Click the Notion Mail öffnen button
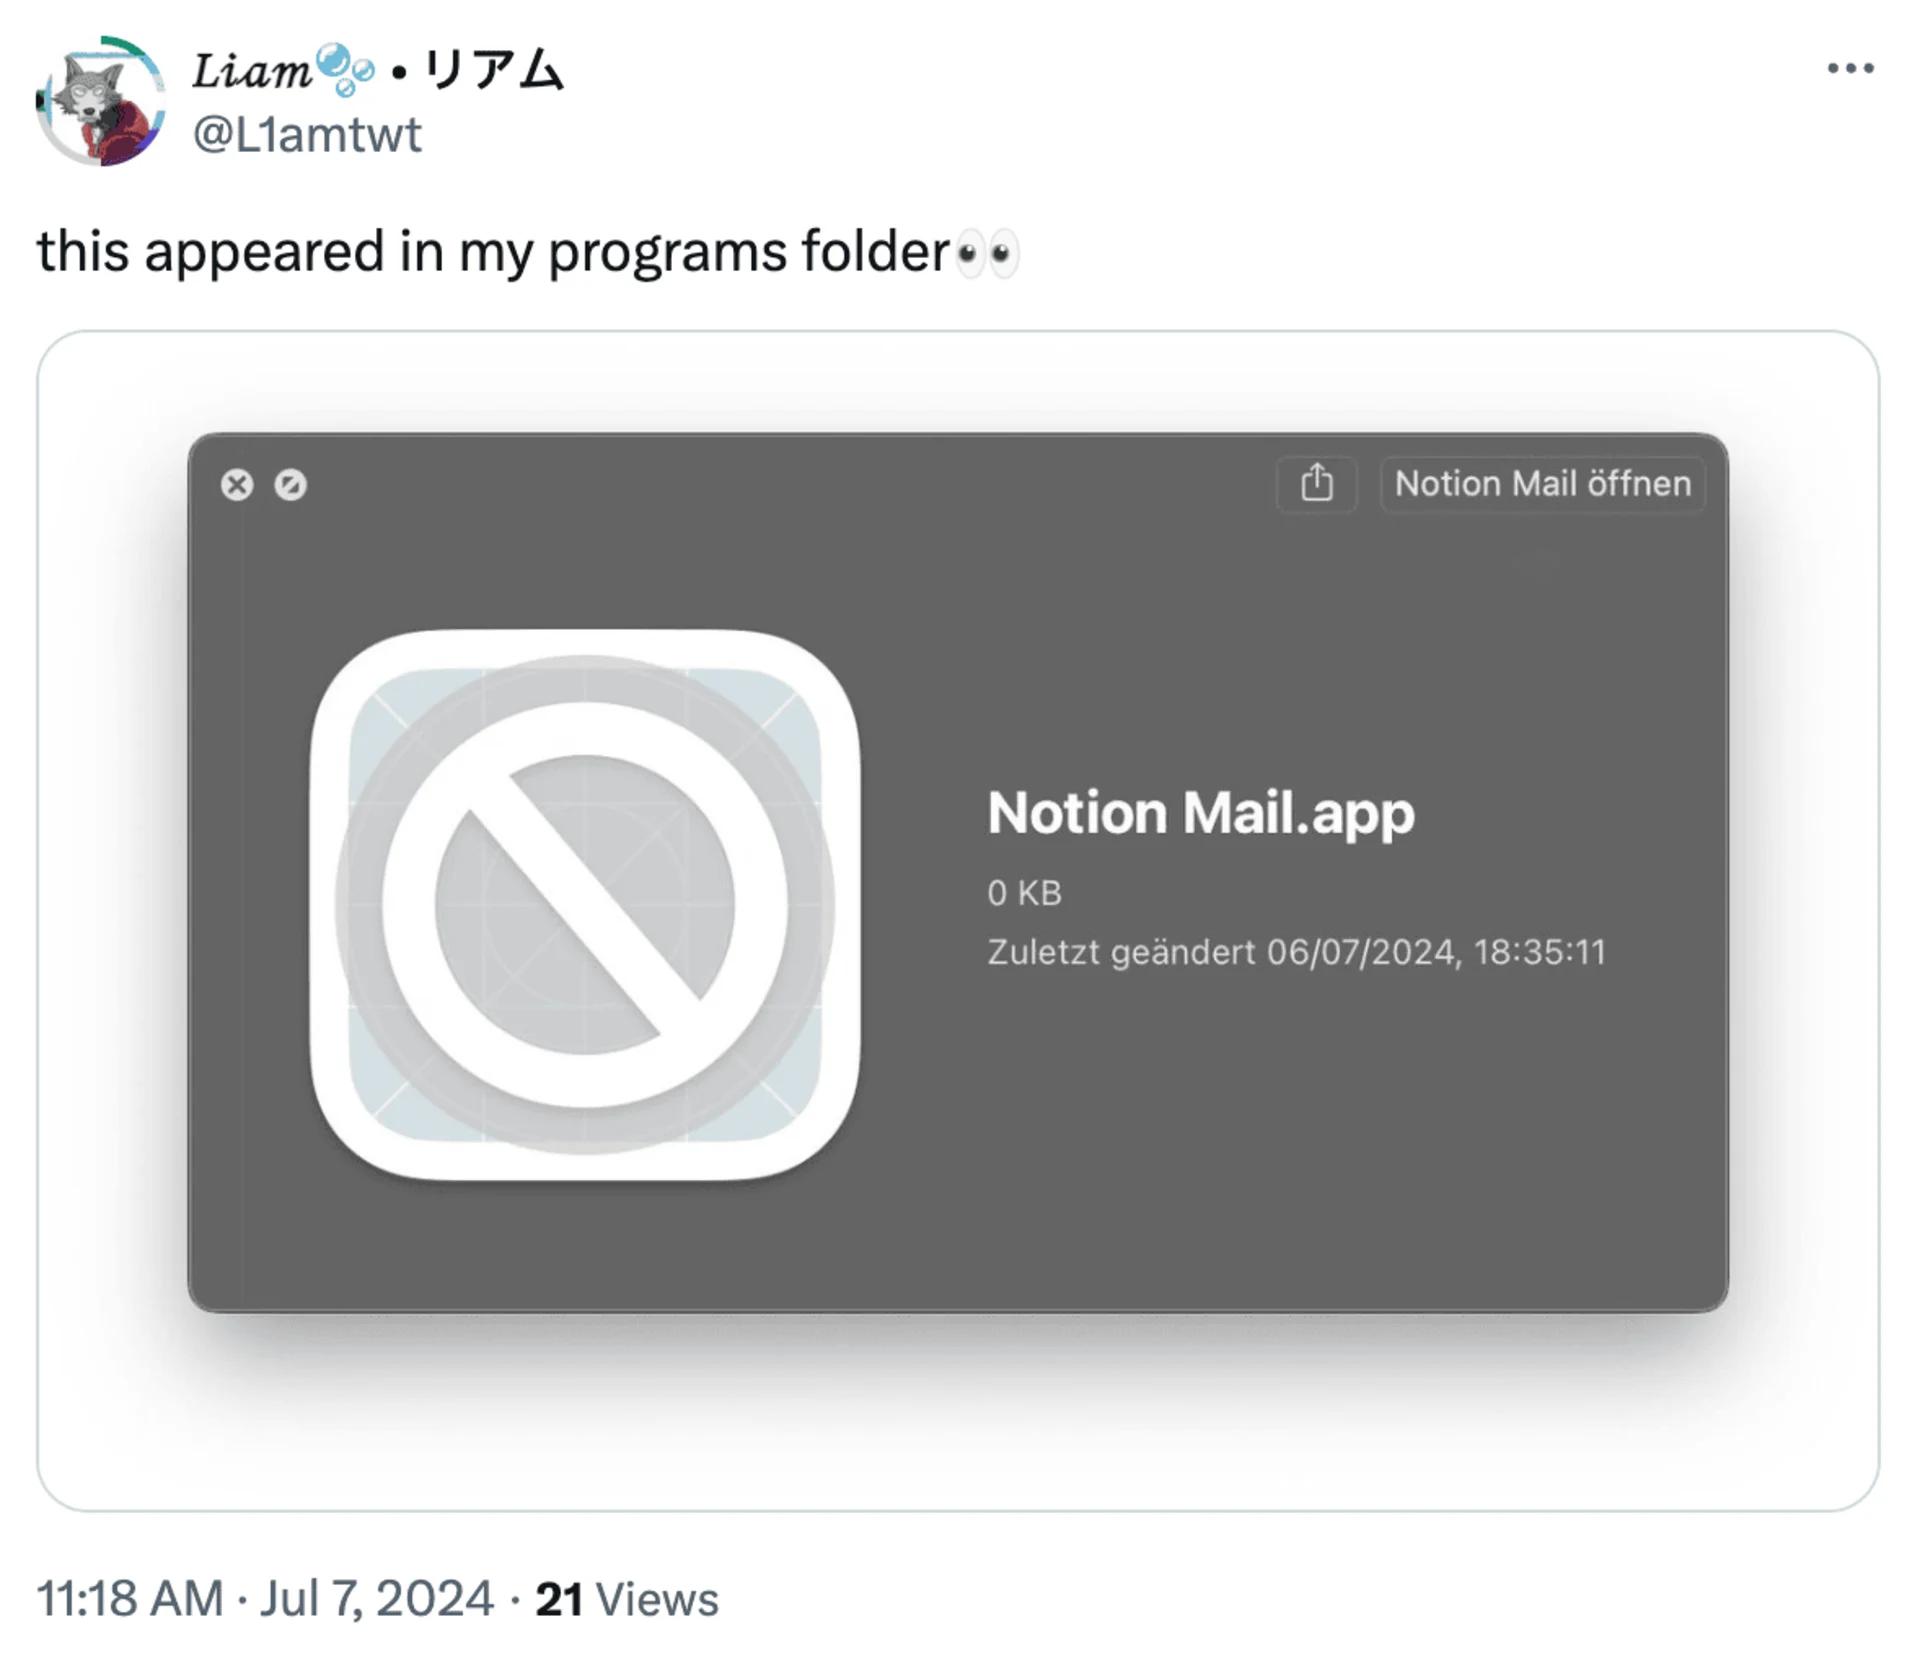The height and width of the screenshot is (1653, 1920). point(1542,484)
